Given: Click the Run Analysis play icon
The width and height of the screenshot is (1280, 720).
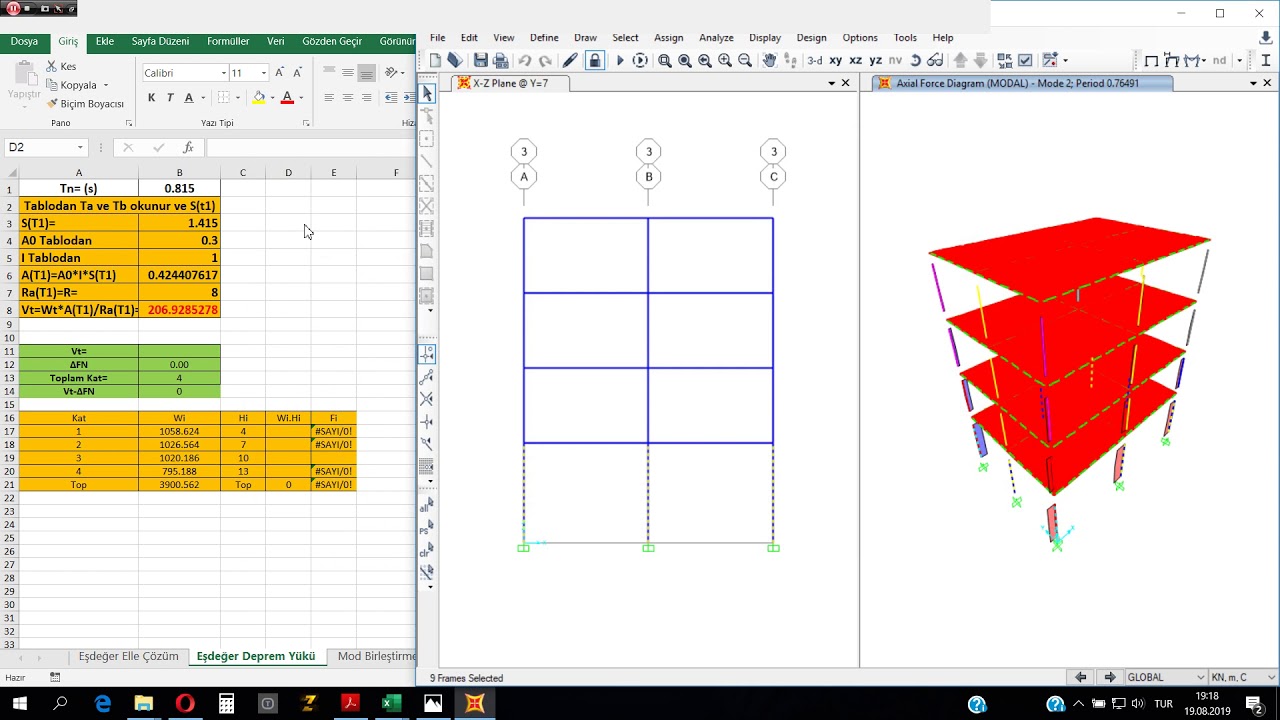Looking at the screenshot, I should pyautogui.click(x=620, y=61).
